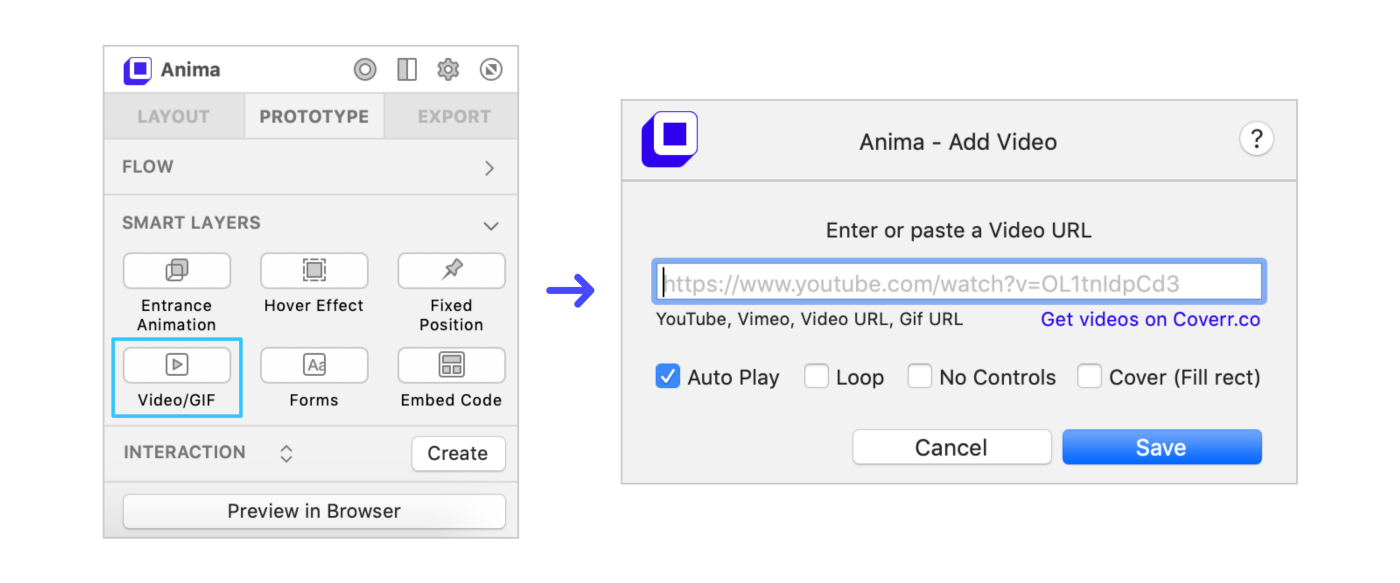Click inside the Video URL field
The width and height of the screenshot is (1400, 583).
pos(960,283)
